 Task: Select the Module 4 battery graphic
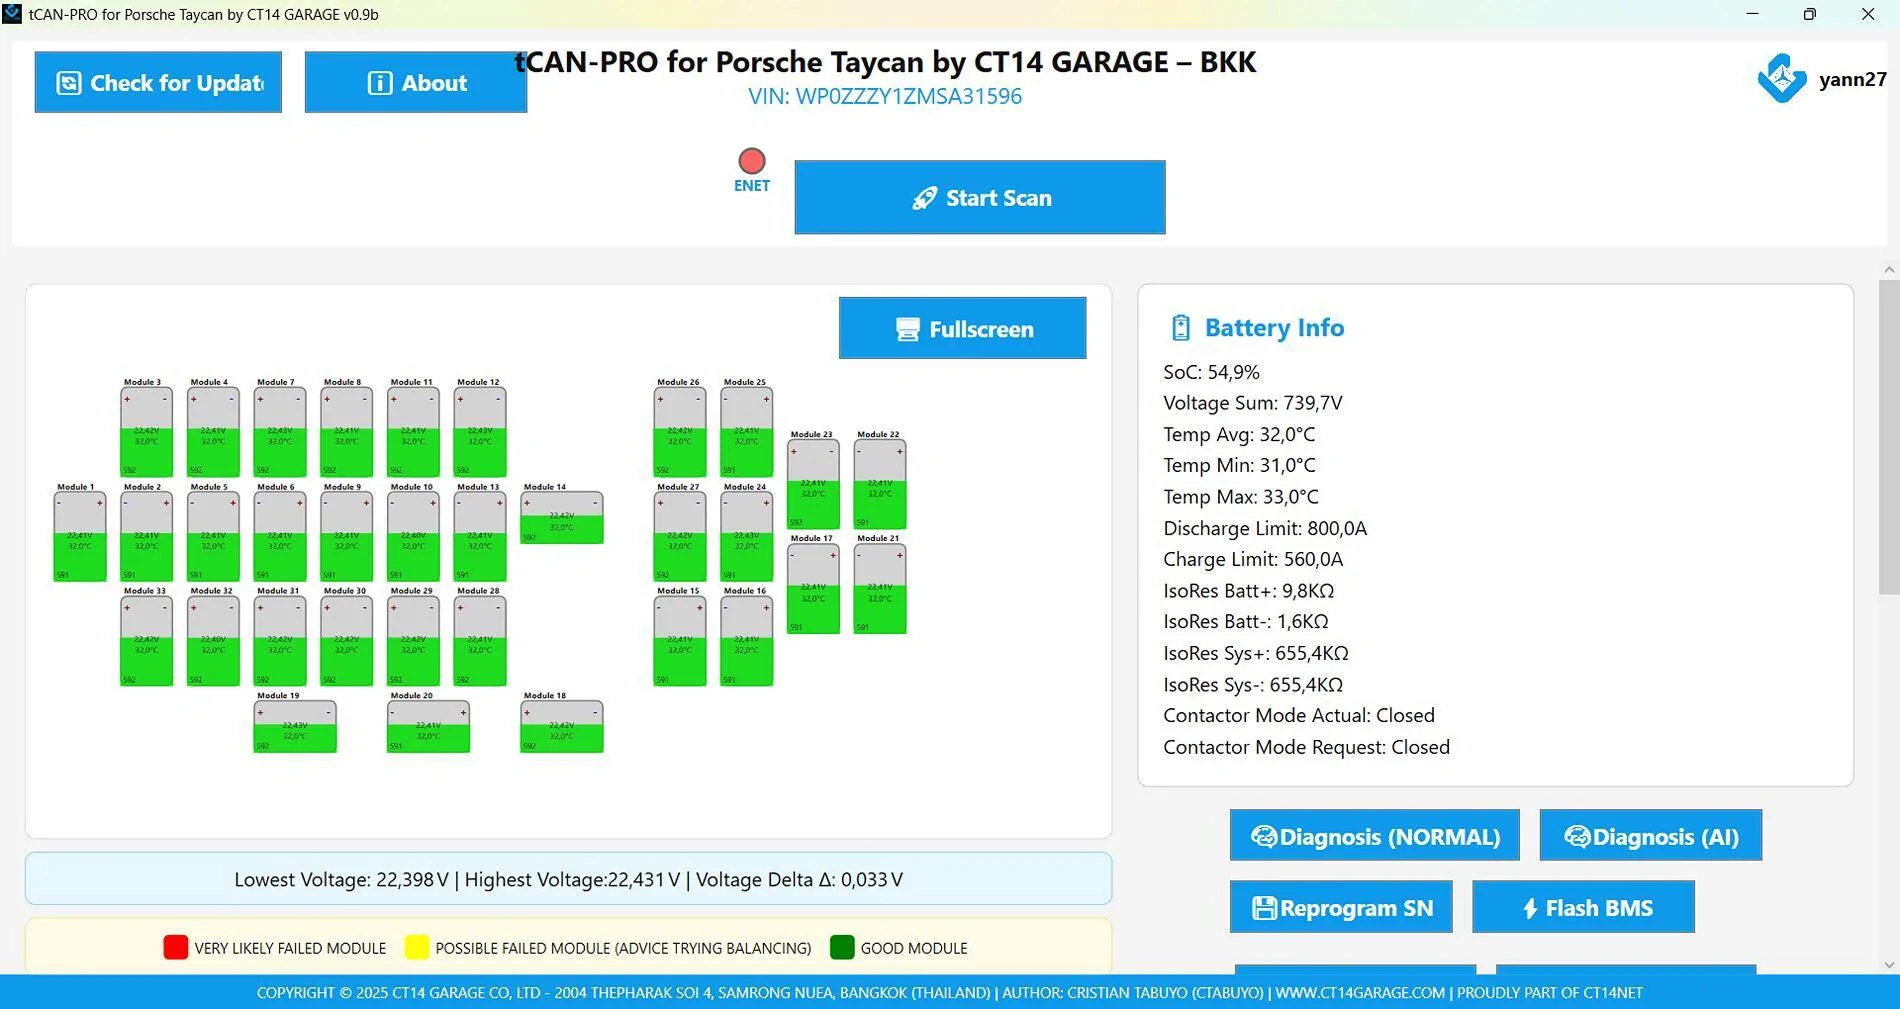[x=213, y=432]
